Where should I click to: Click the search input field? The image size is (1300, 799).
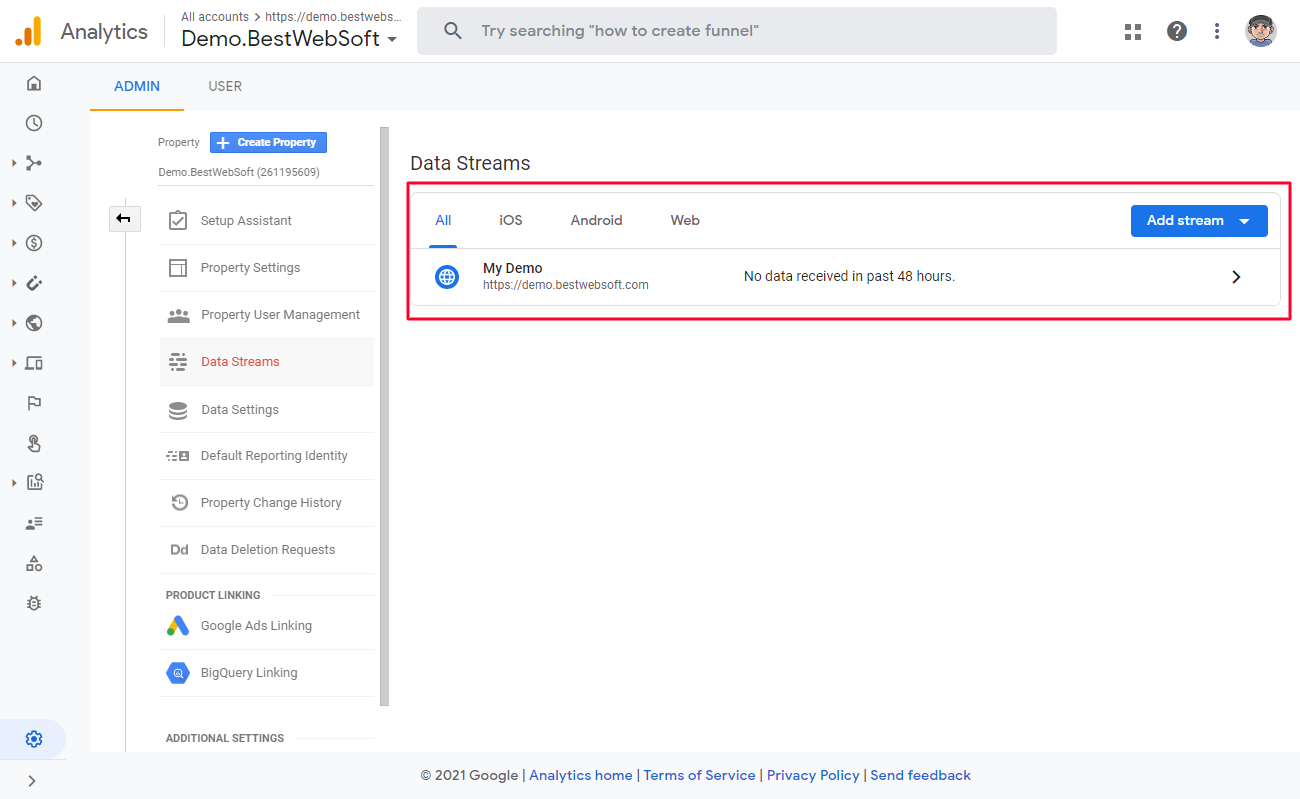coord(737,31)
